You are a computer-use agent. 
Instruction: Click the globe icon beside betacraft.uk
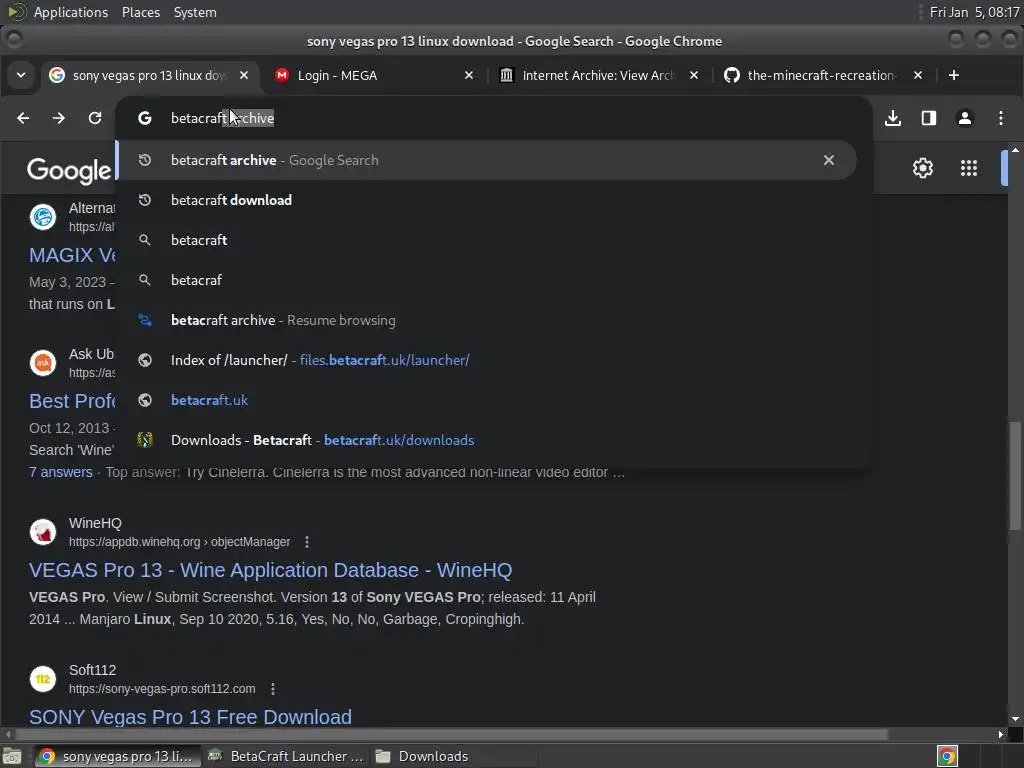[145, 400]
